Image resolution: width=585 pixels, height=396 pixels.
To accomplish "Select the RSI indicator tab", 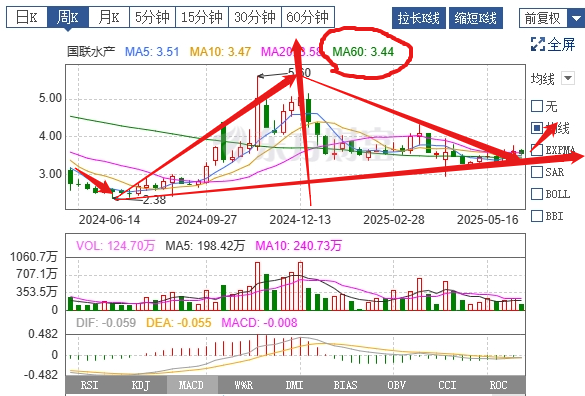I will coord(90,385).
